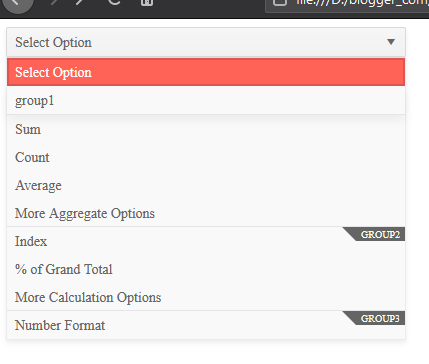The image size is (429, 364).
Task: Select the Count option
Action: click(206, 157)
